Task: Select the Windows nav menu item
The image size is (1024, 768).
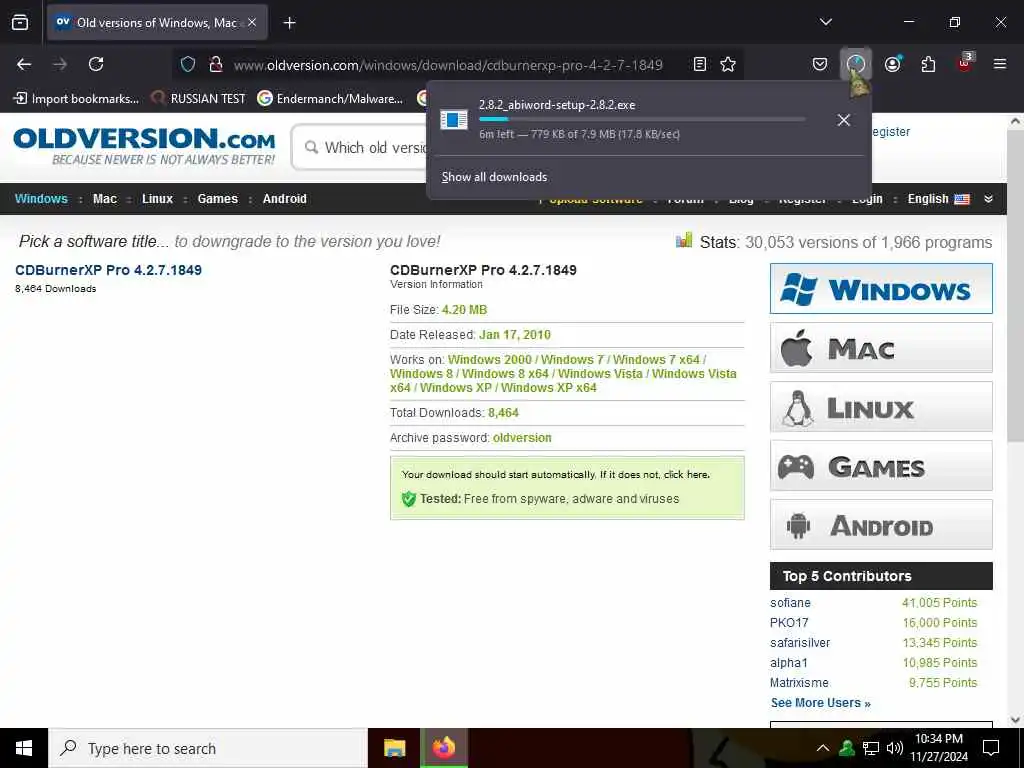Action: pyautogui.click(x=41, y=199)
